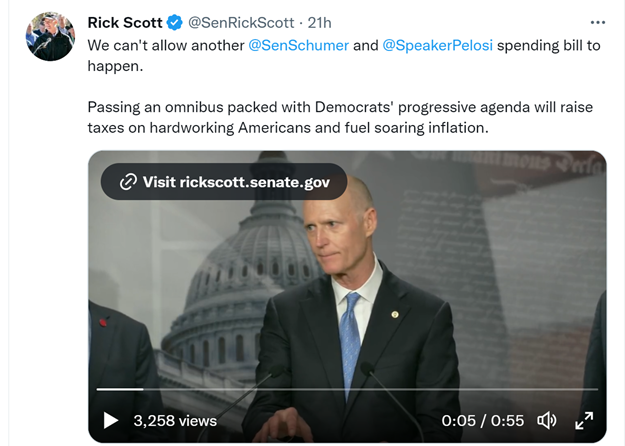Open the three-dot more options menu
625x446 pixels.
(x=597, y=22)
